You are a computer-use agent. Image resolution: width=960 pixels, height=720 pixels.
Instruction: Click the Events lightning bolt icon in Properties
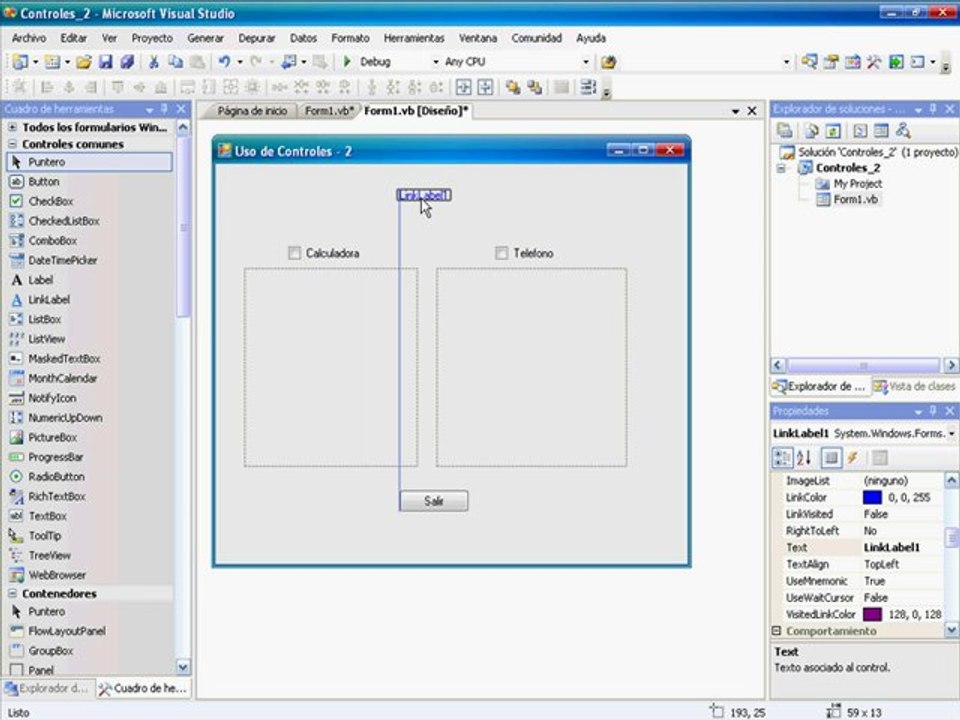852,457
